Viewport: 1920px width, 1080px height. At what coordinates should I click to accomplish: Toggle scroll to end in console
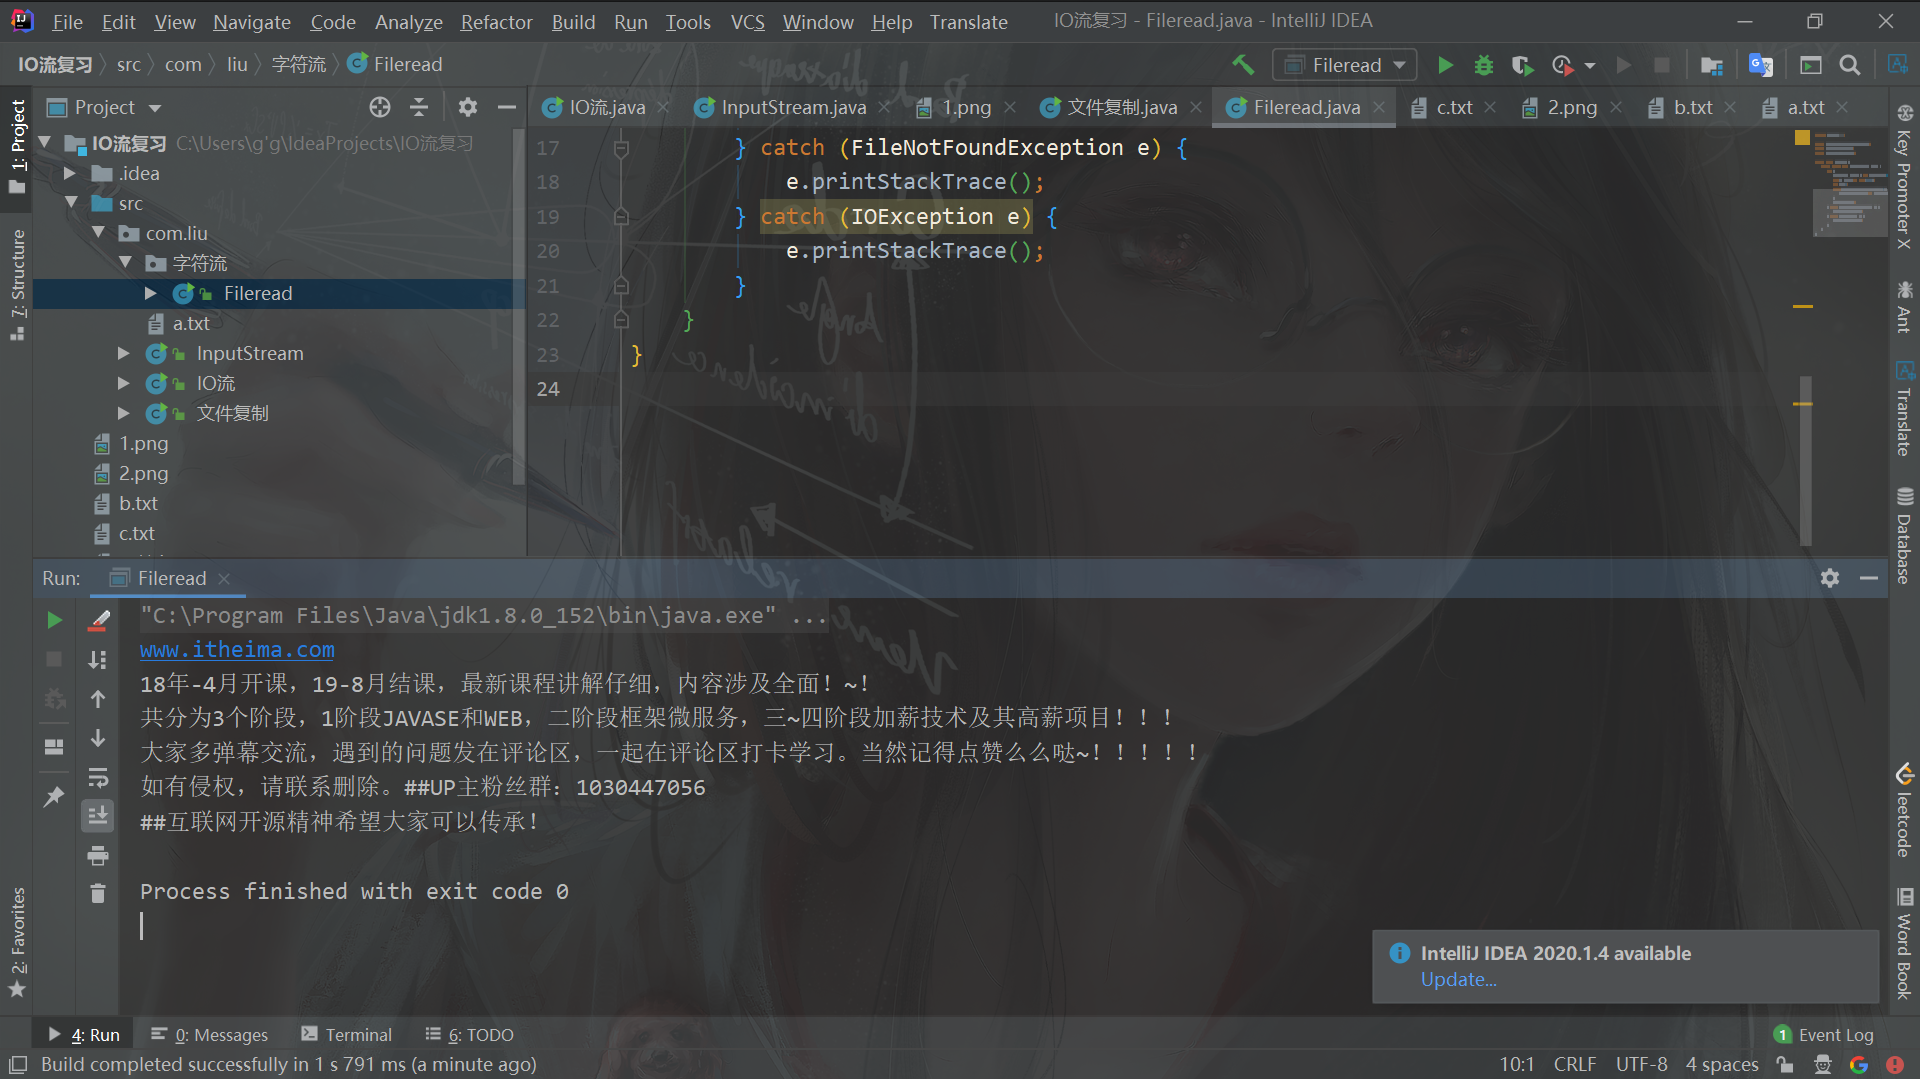98,816
